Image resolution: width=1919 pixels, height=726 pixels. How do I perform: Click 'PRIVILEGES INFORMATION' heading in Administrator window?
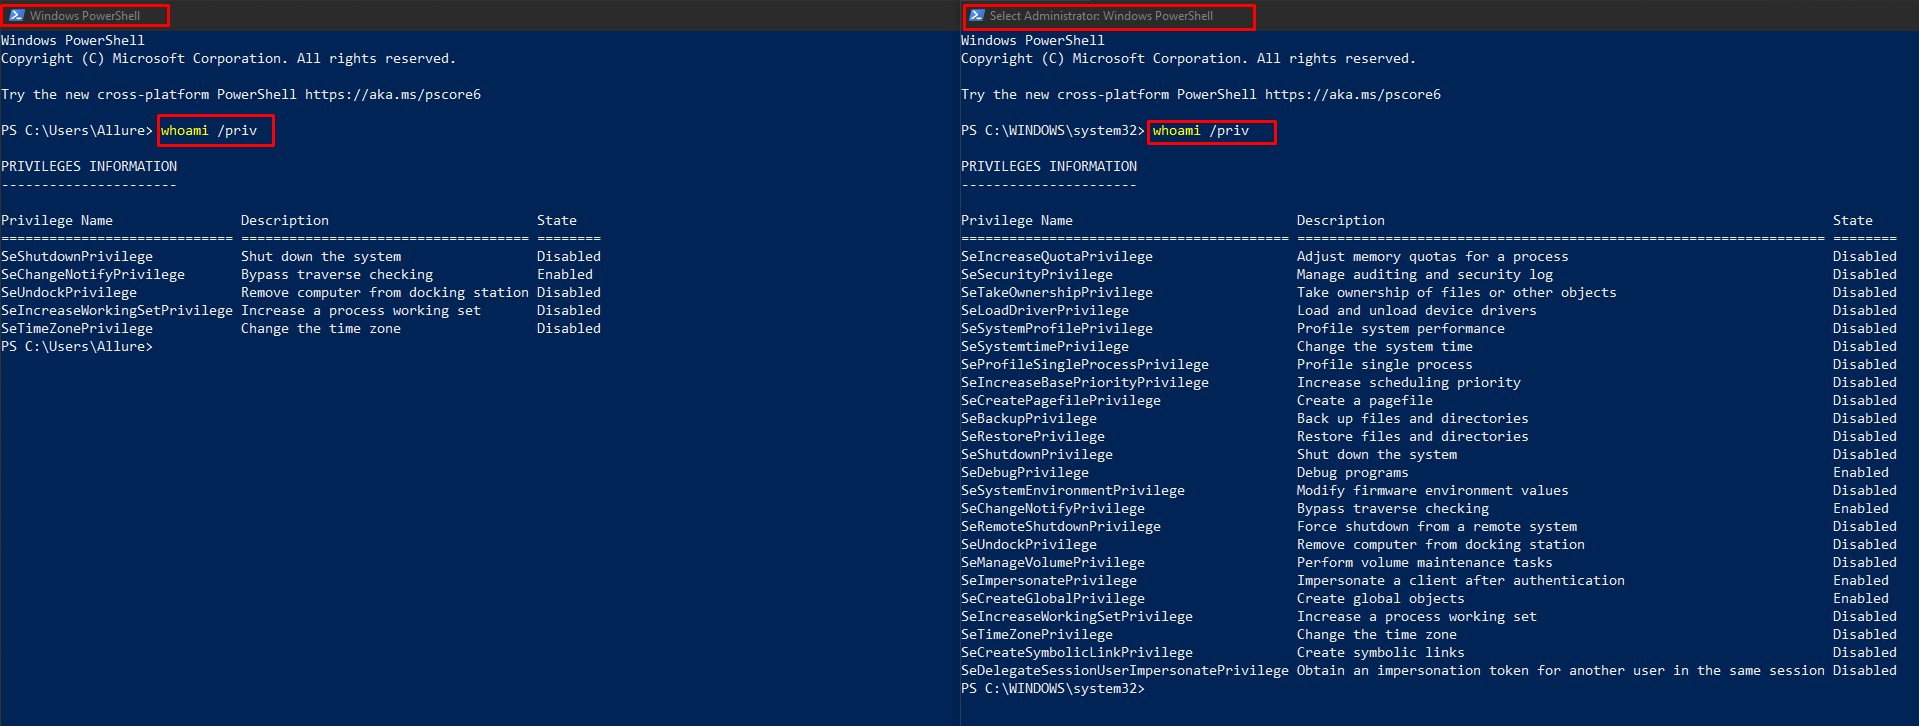point(1049,167)
